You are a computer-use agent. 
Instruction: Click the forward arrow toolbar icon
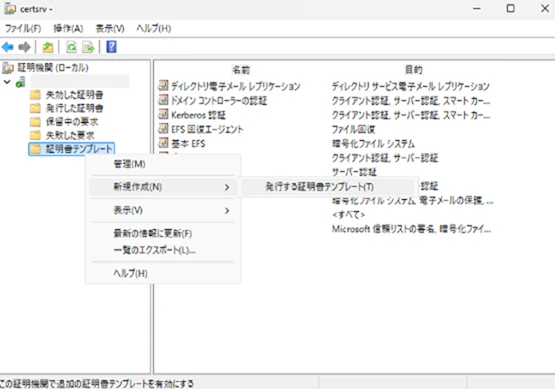[24, 47]
